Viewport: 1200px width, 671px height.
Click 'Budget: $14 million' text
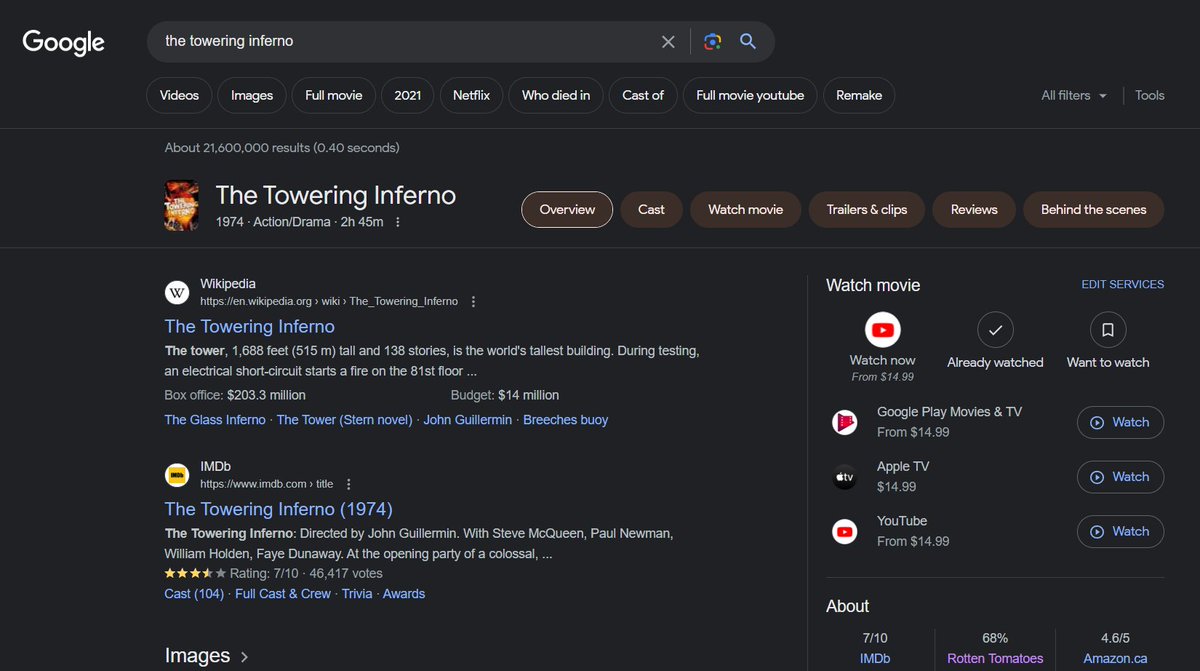pos(505,395)
